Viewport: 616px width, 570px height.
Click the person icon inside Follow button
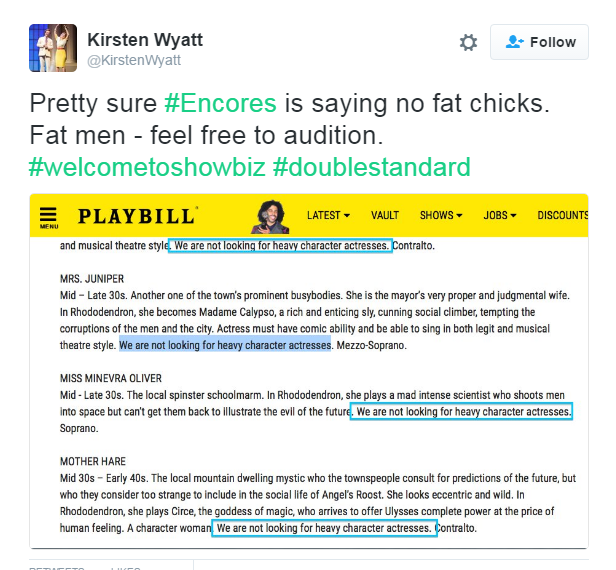514,42
